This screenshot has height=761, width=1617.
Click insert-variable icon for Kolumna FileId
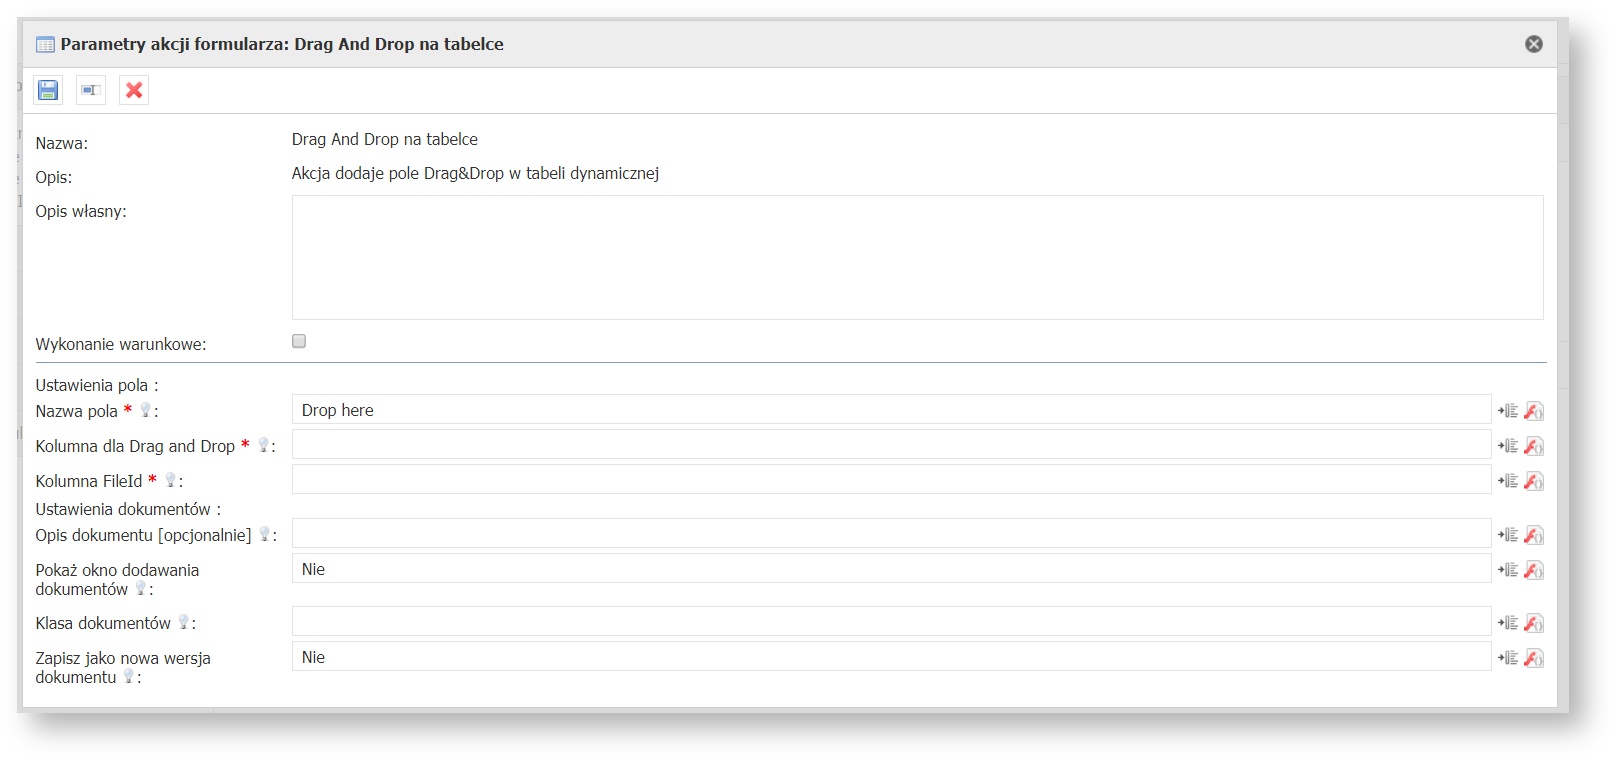[x=1507, y=481]
